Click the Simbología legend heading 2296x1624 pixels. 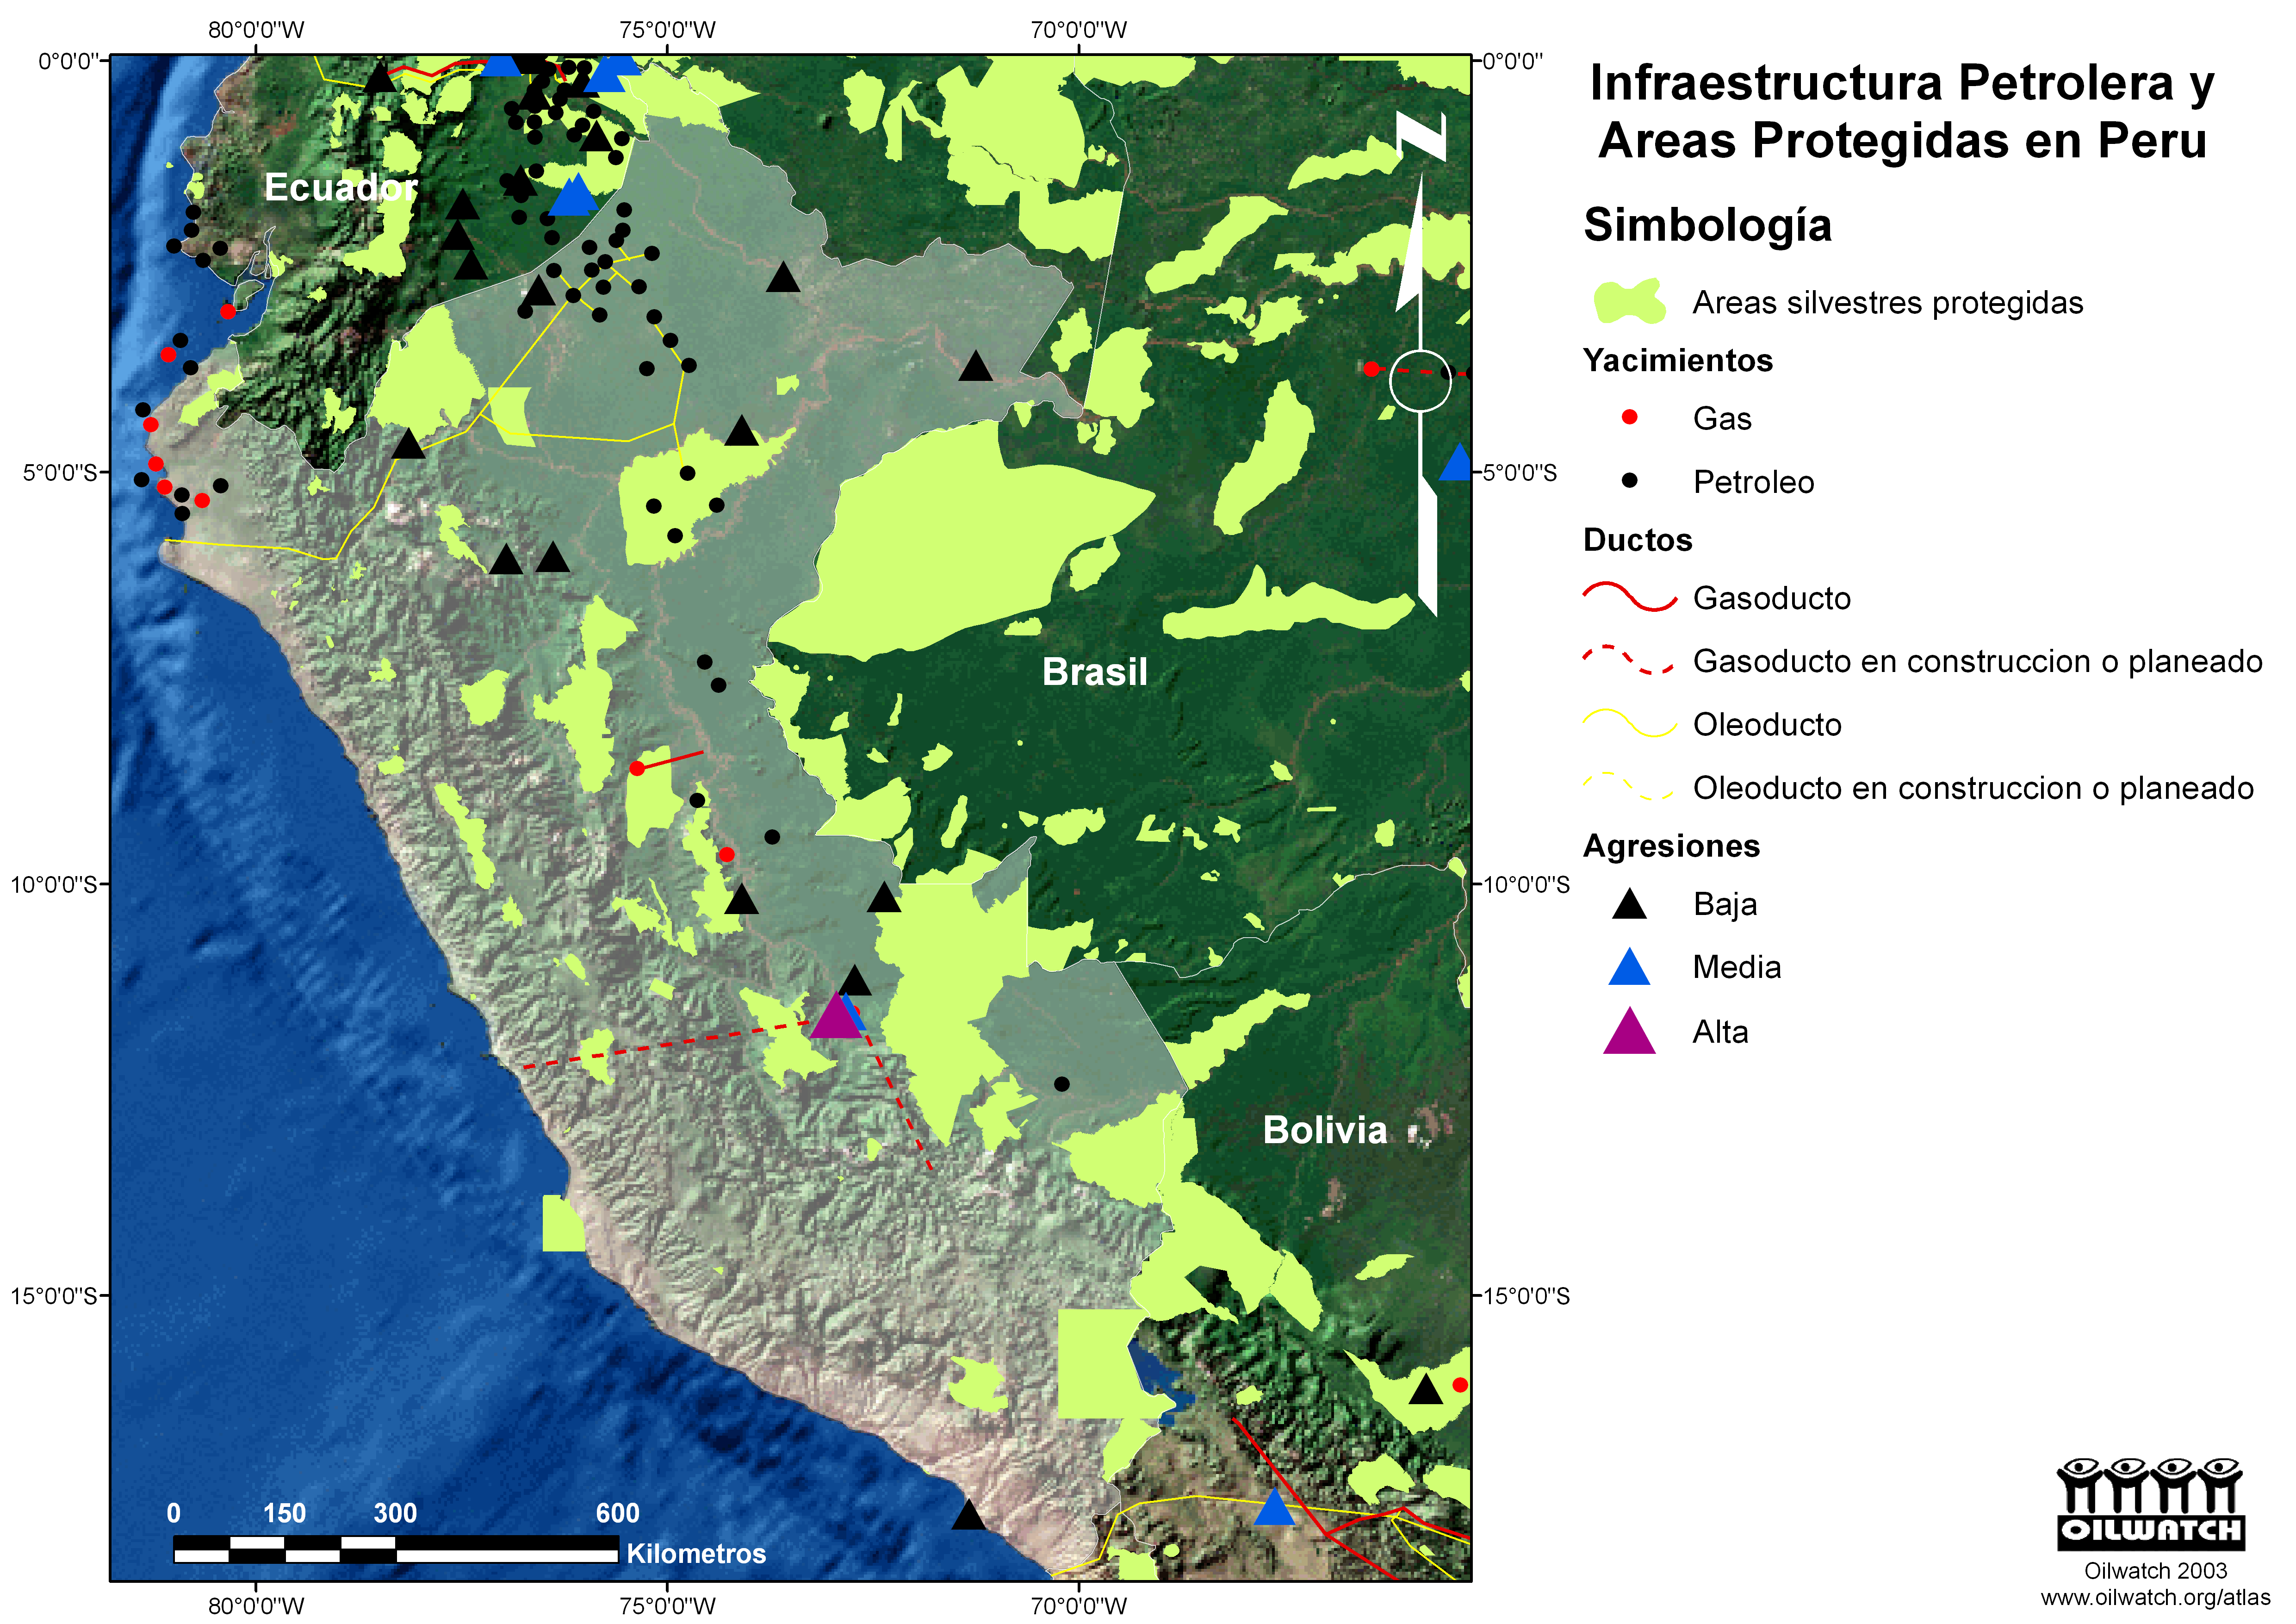[x=1707, y=225]
